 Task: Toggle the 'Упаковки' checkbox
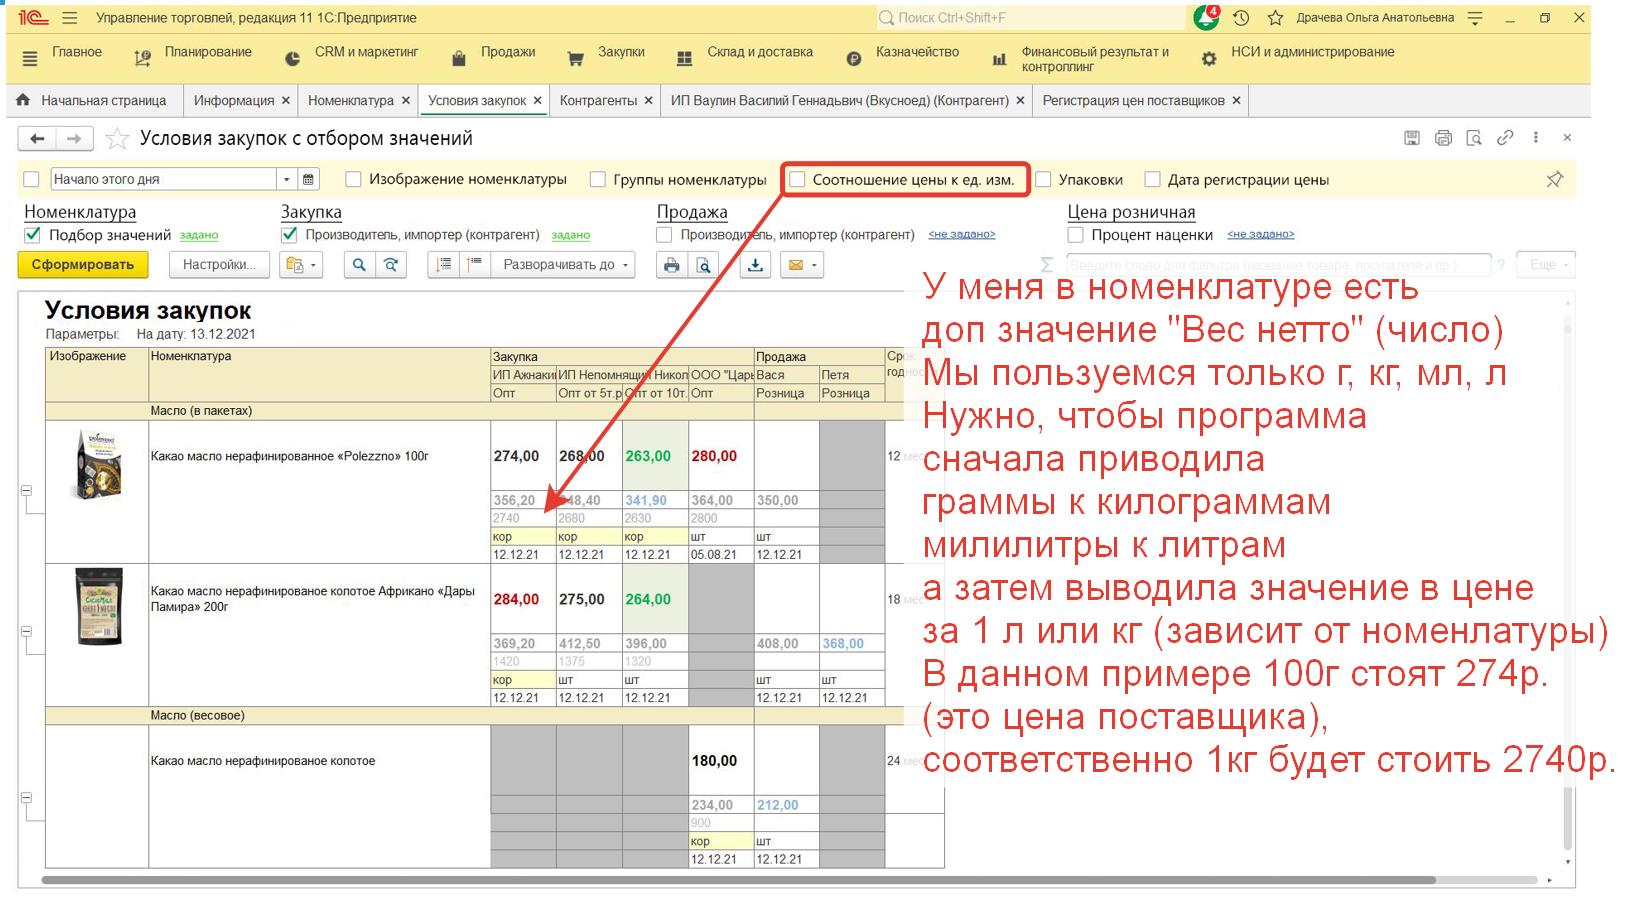(1044, 180)
